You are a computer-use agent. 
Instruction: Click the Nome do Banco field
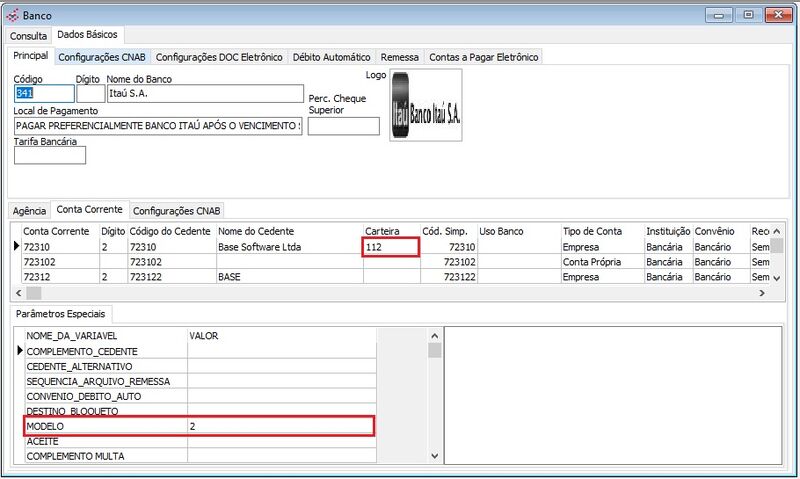pos(204,93)
